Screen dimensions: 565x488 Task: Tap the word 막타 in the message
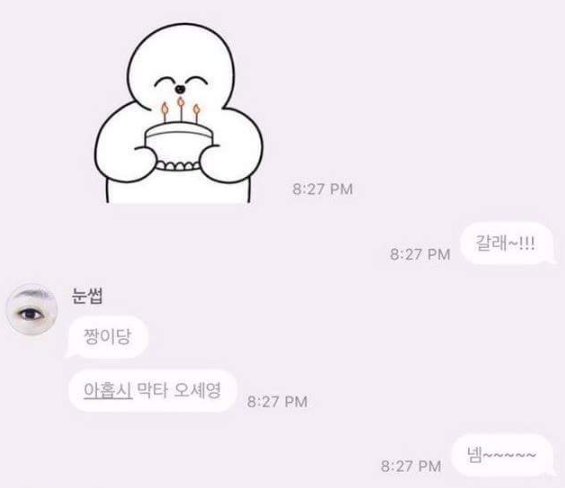point(153,390)
